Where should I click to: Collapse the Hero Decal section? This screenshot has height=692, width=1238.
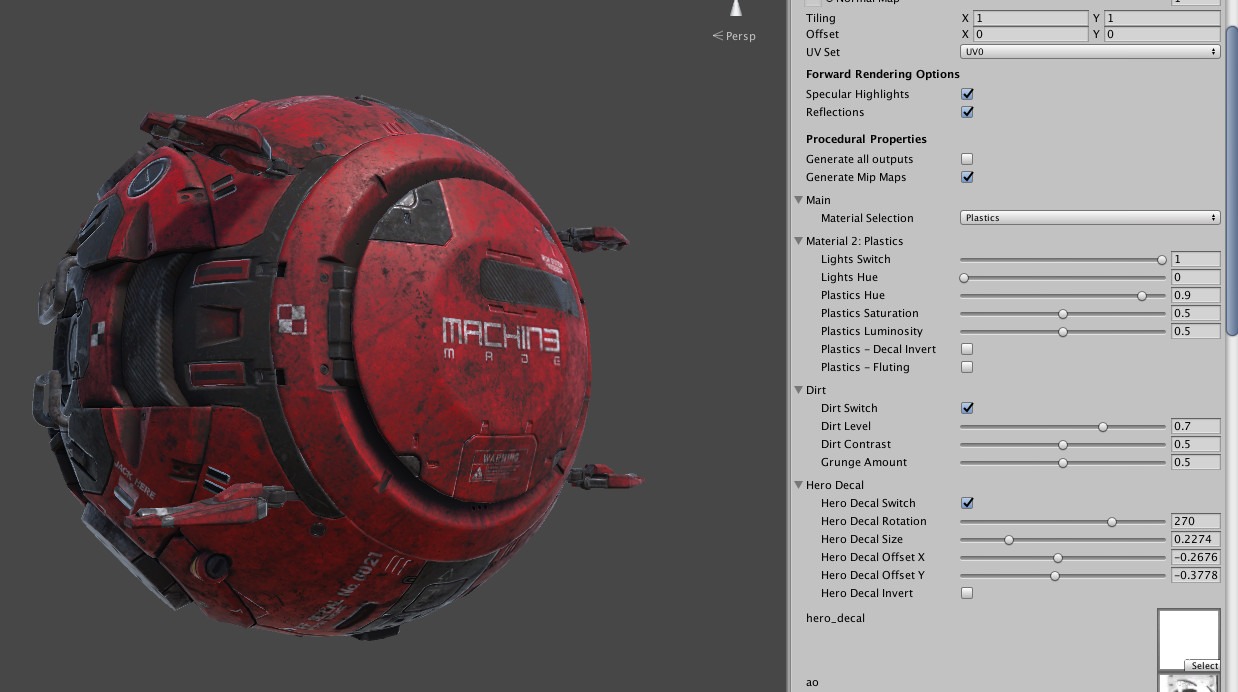click(799, 485)
